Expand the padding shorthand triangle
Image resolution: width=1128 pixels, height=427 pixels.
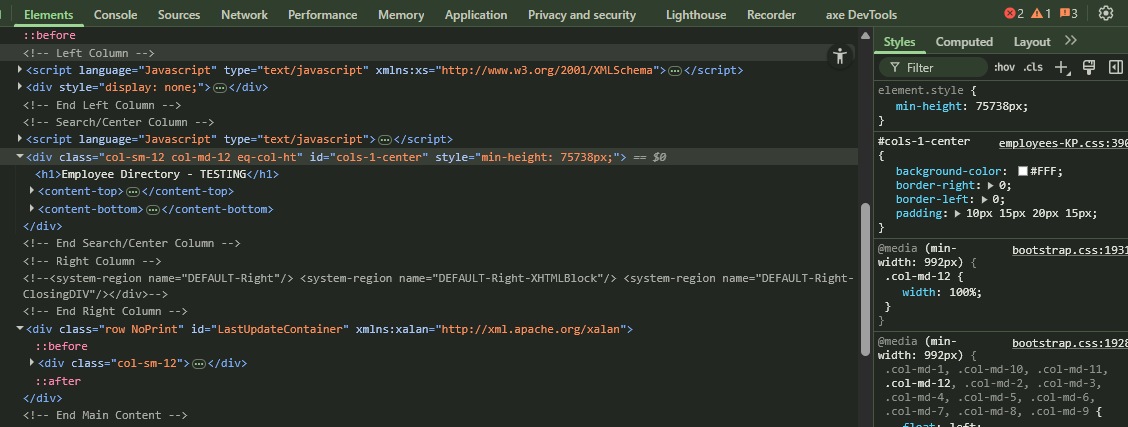958,214
